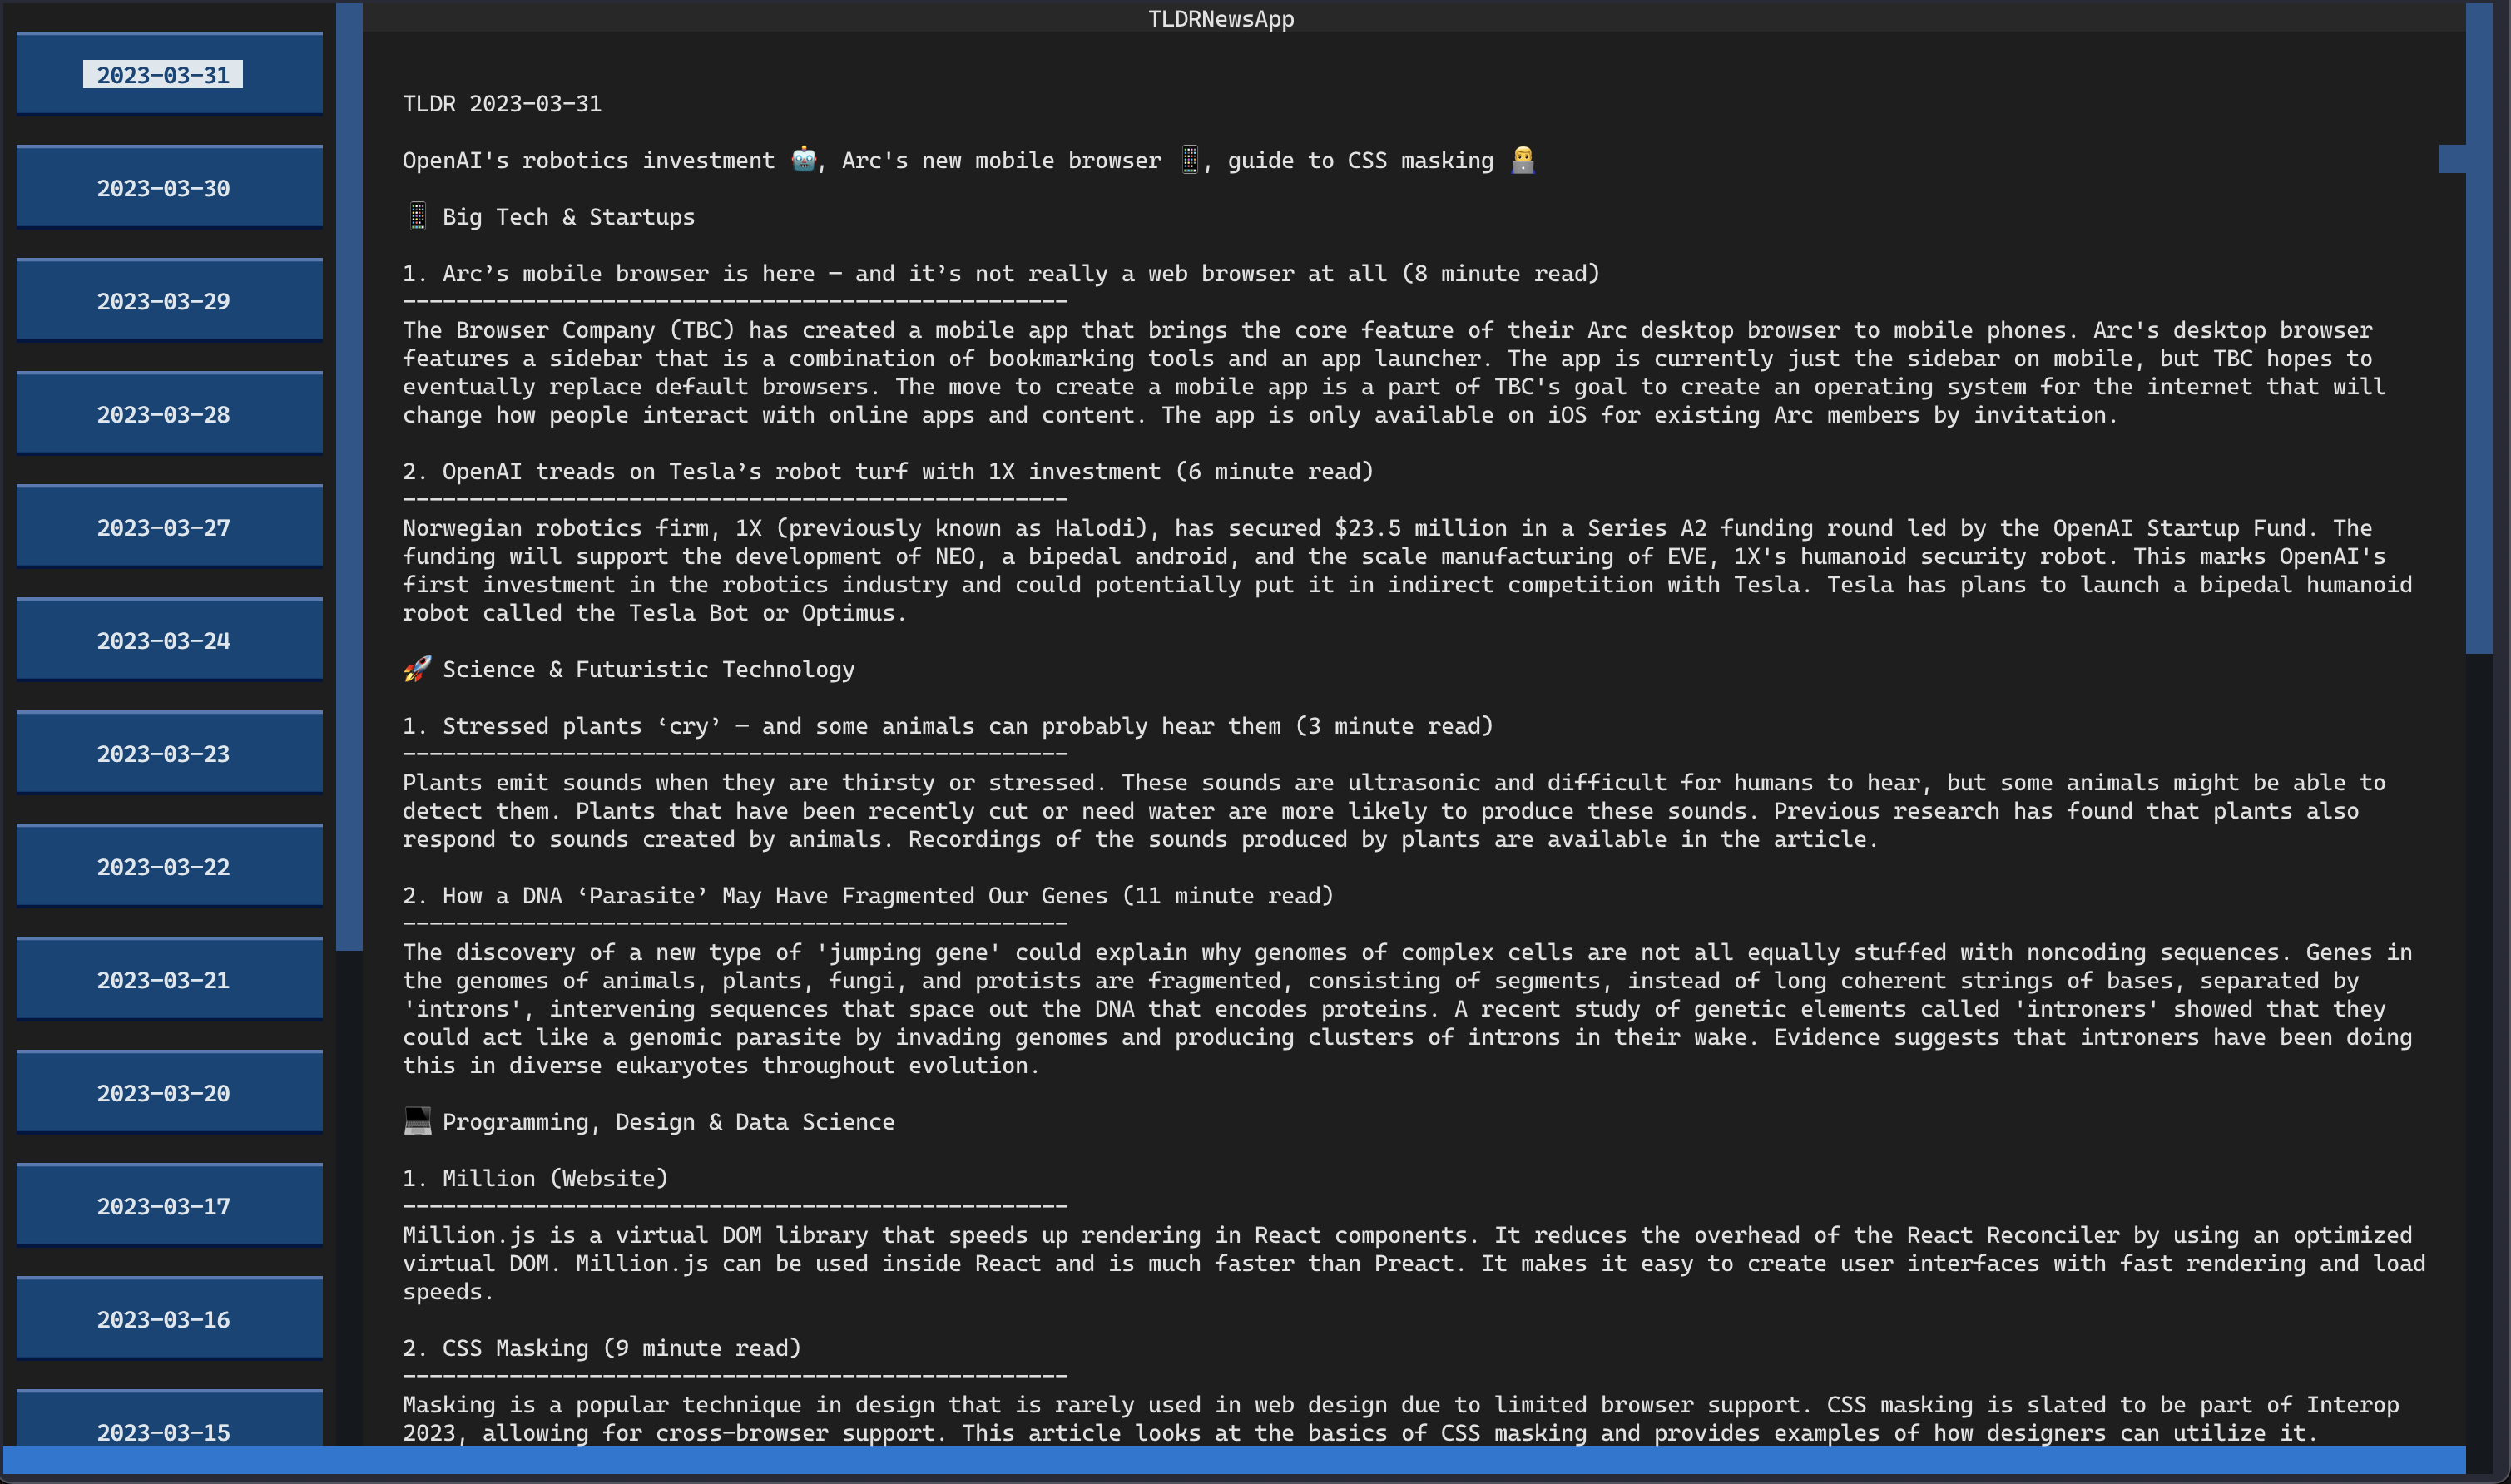Click the TLDRNewsApp window title
Image resolution: width=2511 pixels, height=1484 pixels.
click(1221, 18)
